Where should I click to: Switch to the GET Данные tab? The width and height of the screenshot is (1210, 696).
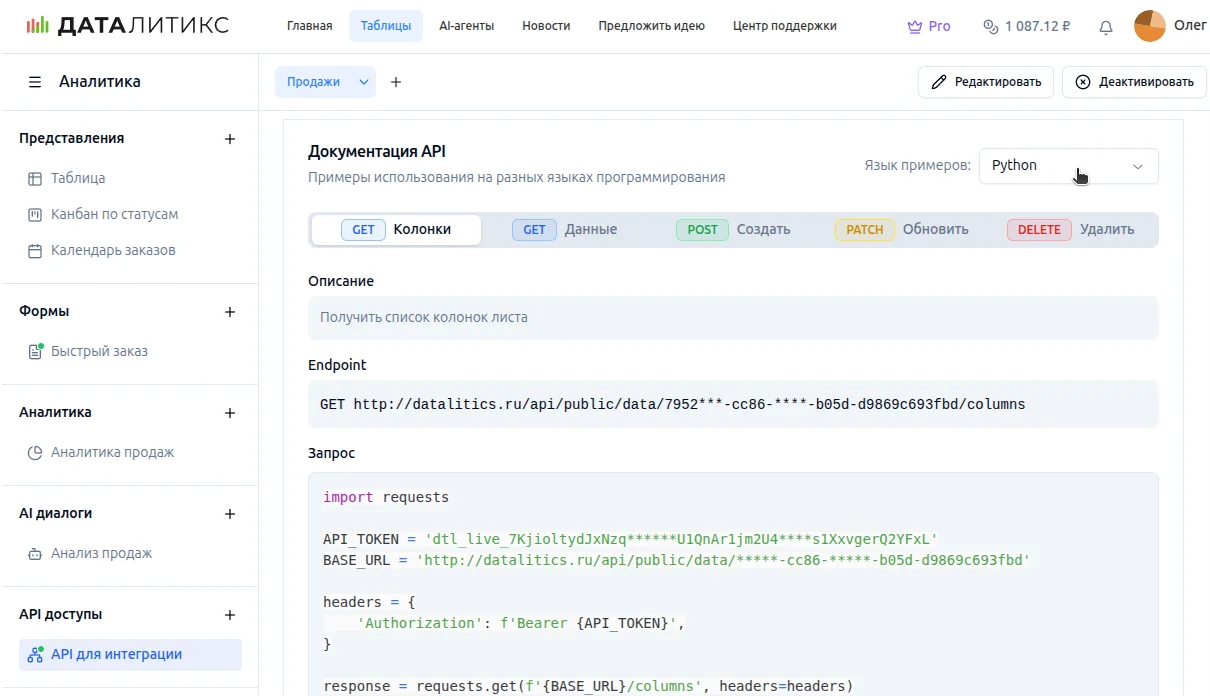[x=565, y=230]
